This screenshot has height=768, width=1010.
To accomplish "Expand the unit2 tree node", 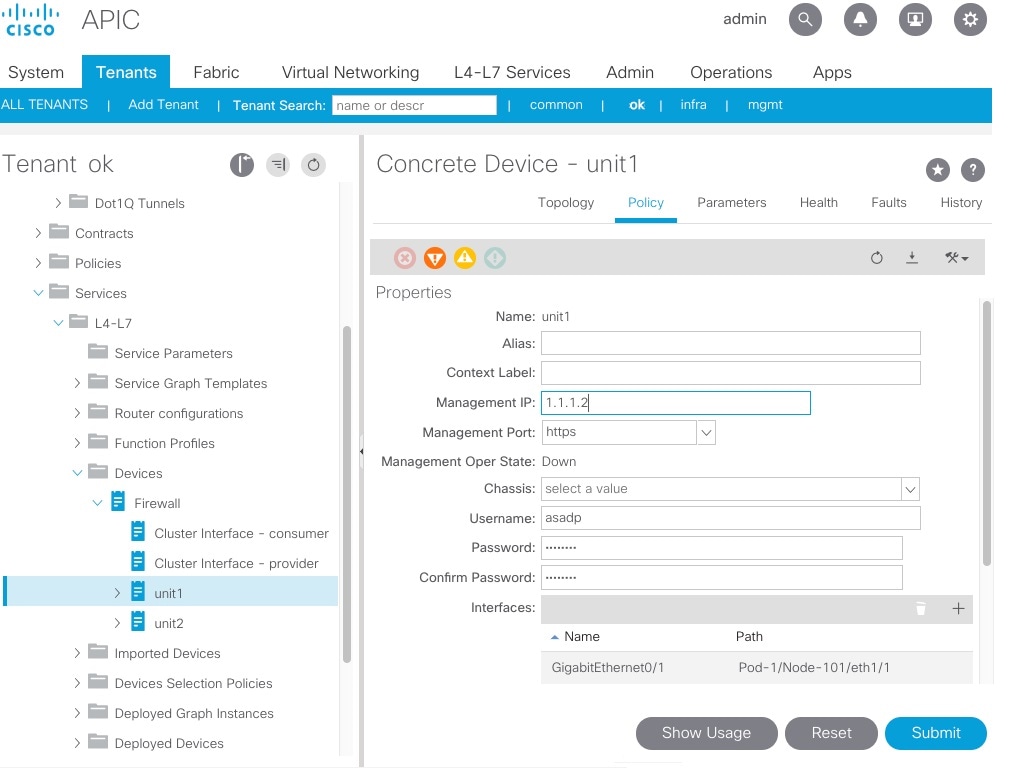I will [117, 623].
